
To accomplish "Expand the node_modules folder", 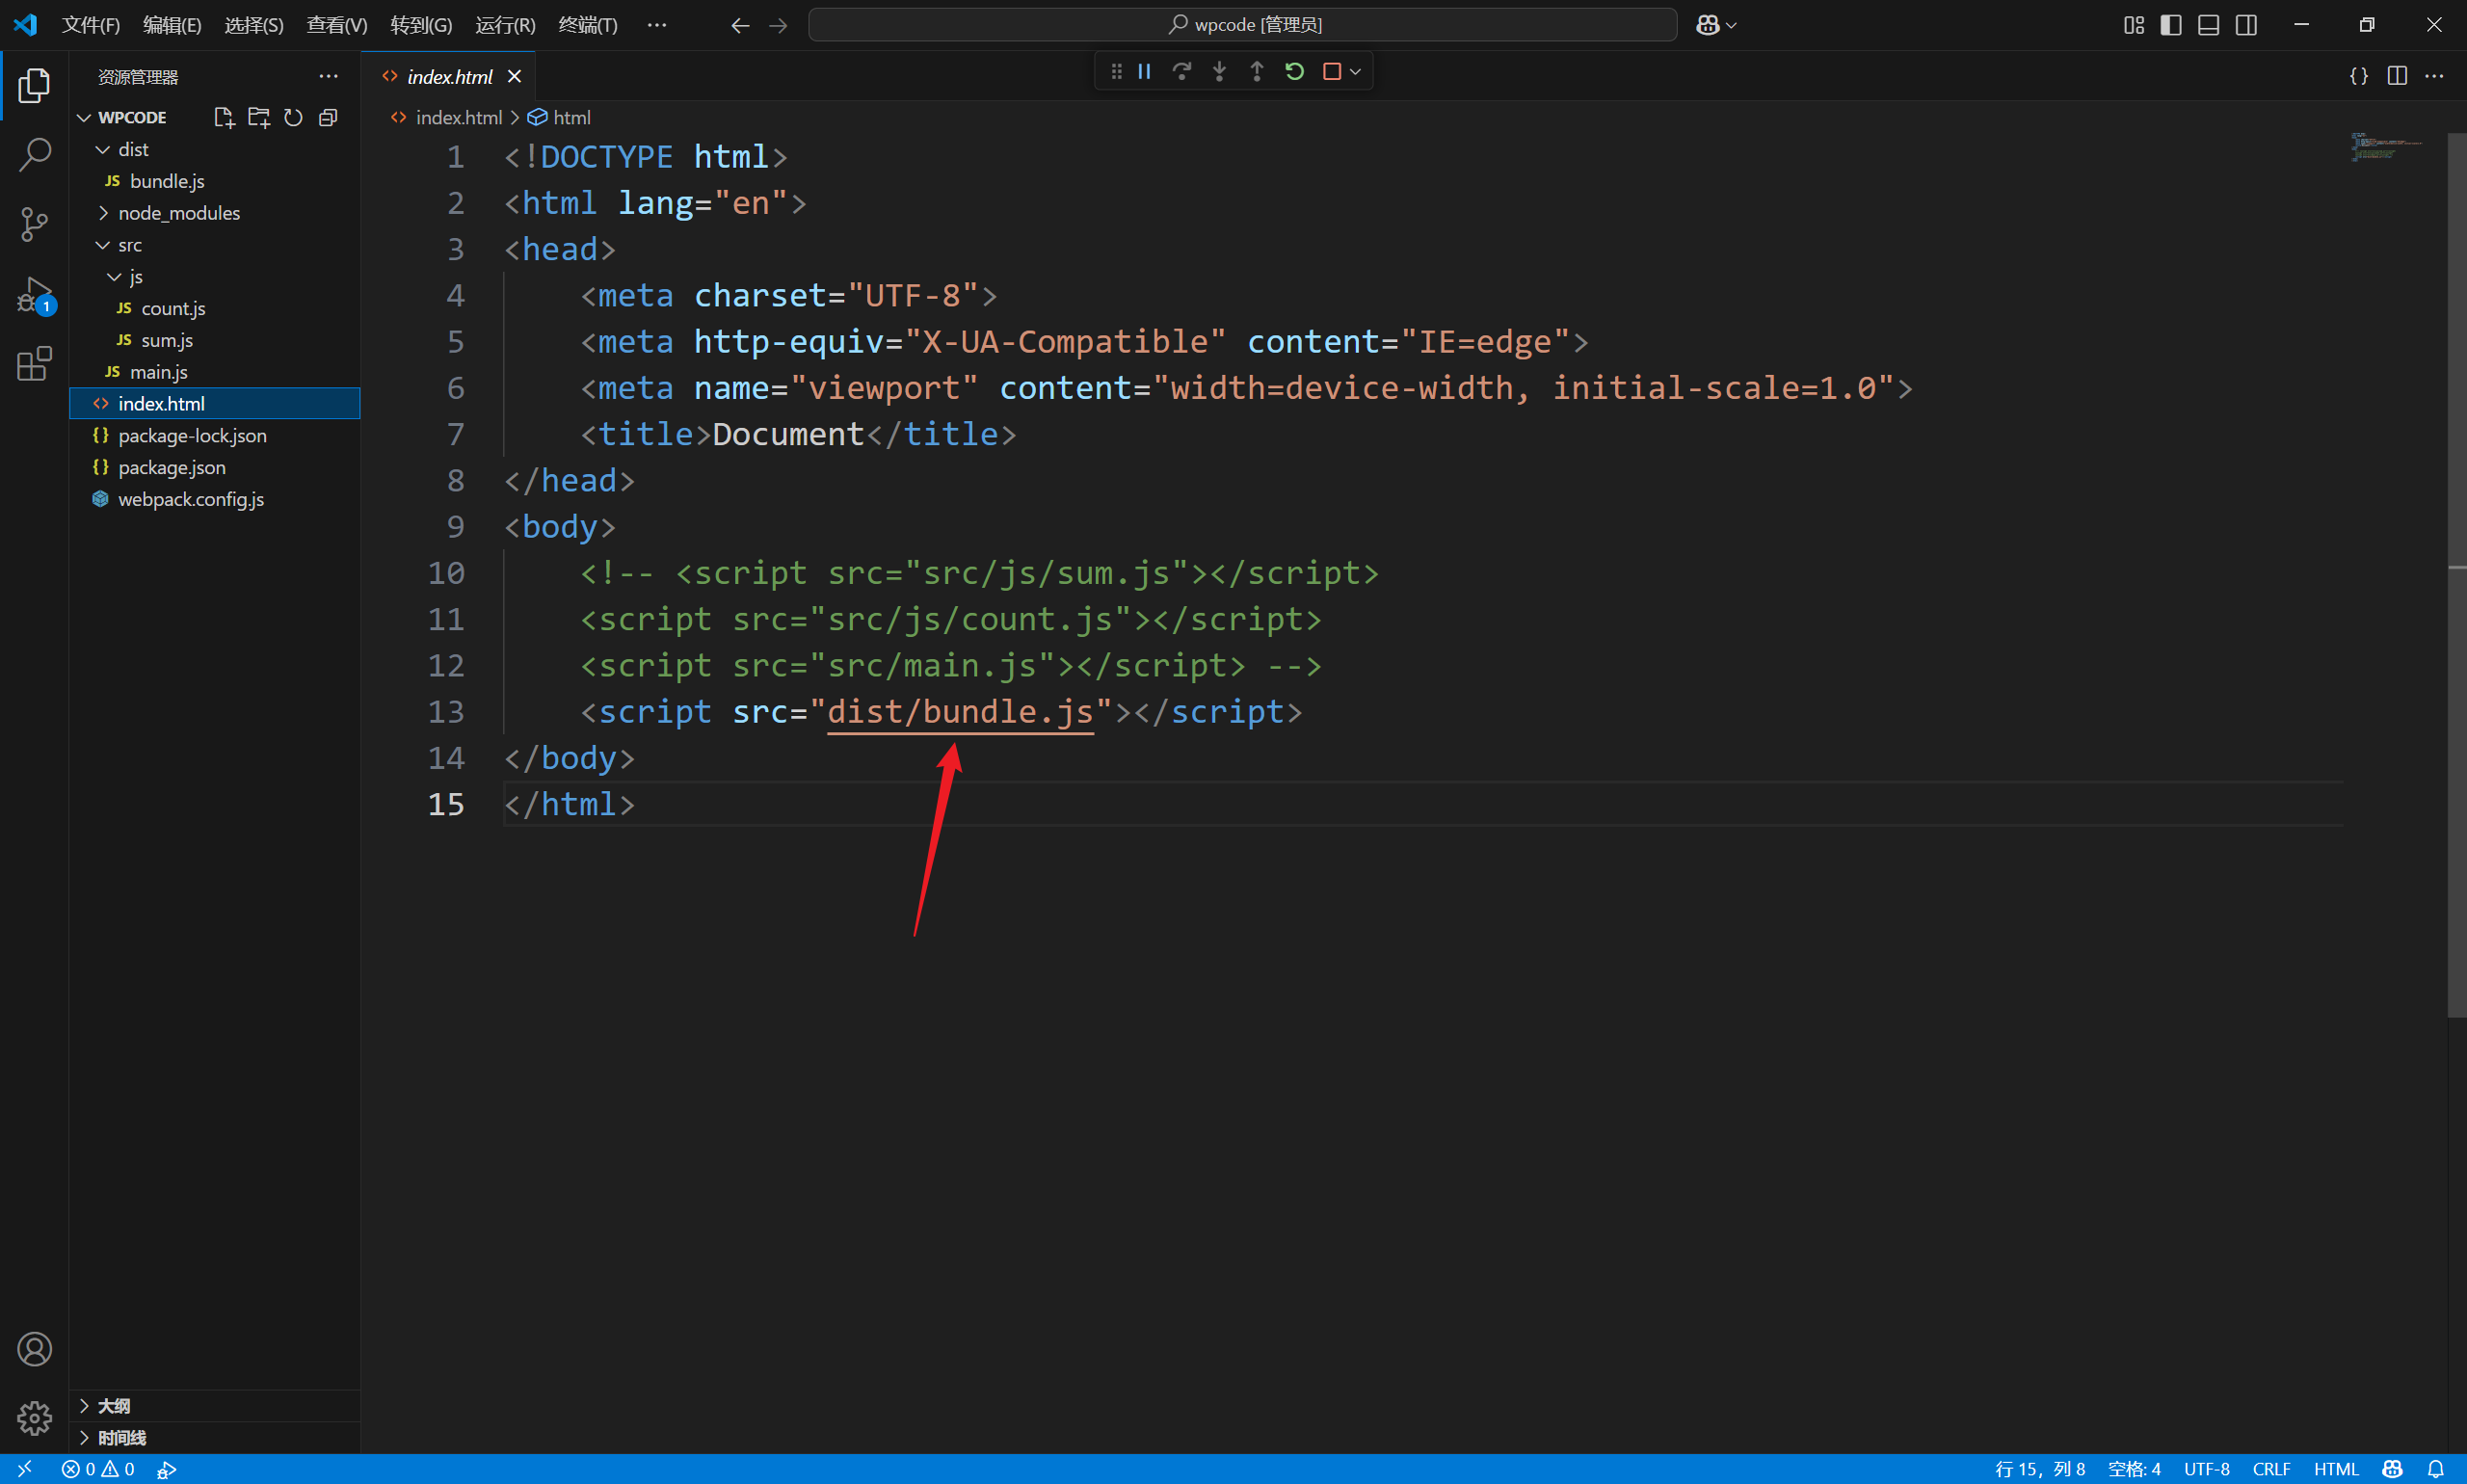I will [103, 212].
